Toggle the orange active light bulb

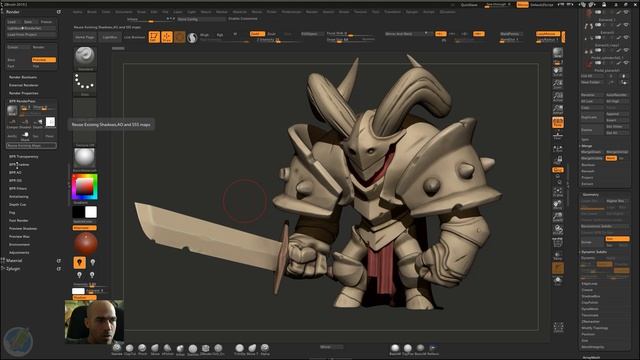[x=79, y=262]
